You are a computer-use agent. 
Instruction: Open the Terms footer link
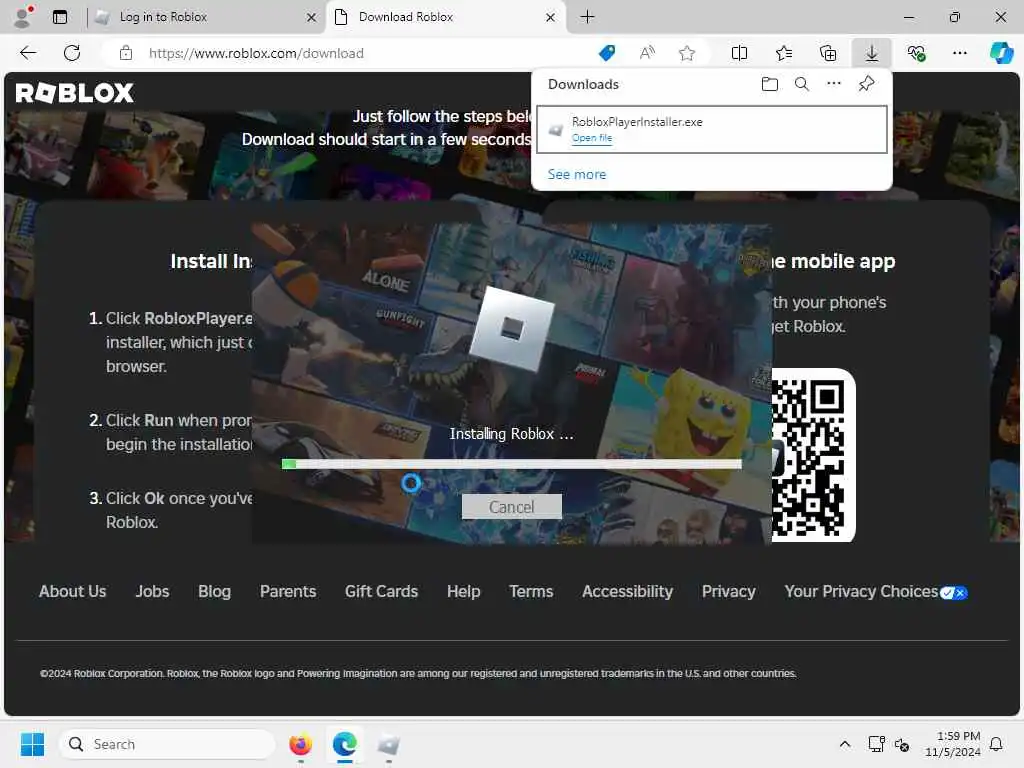coord(531,592)
